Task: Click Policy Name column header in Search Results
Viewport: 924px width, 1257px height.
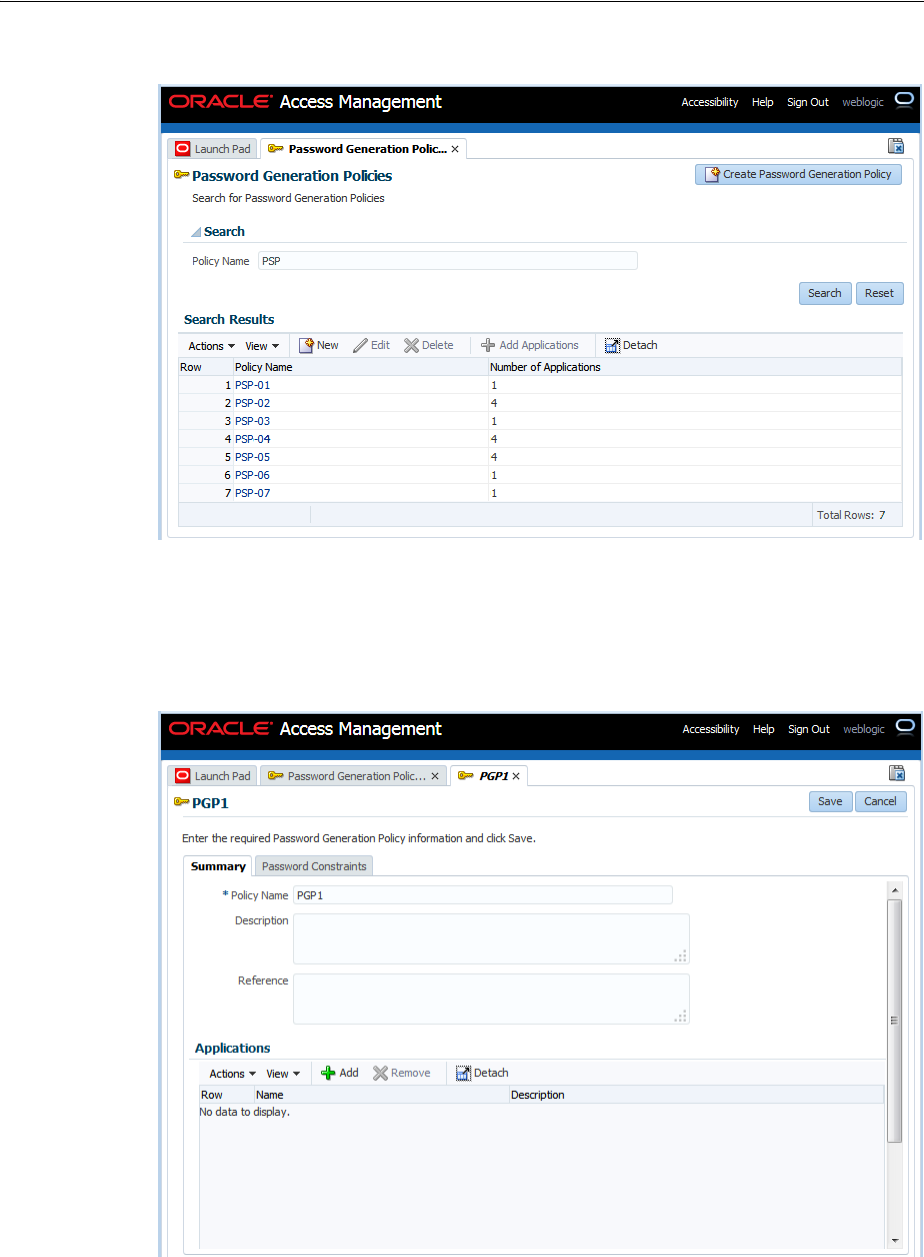Action: coord(360,367)
